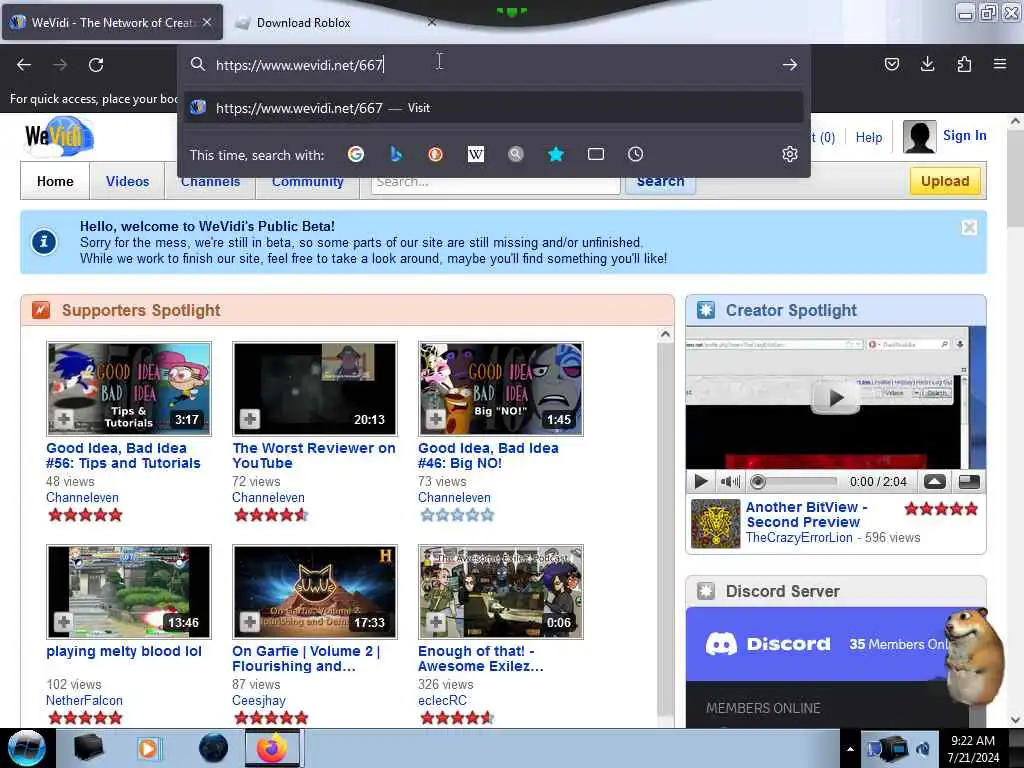Search bookmarks with the star icon
The height and width of the screenshot is (768, 1024).
(x=556, y=154)
